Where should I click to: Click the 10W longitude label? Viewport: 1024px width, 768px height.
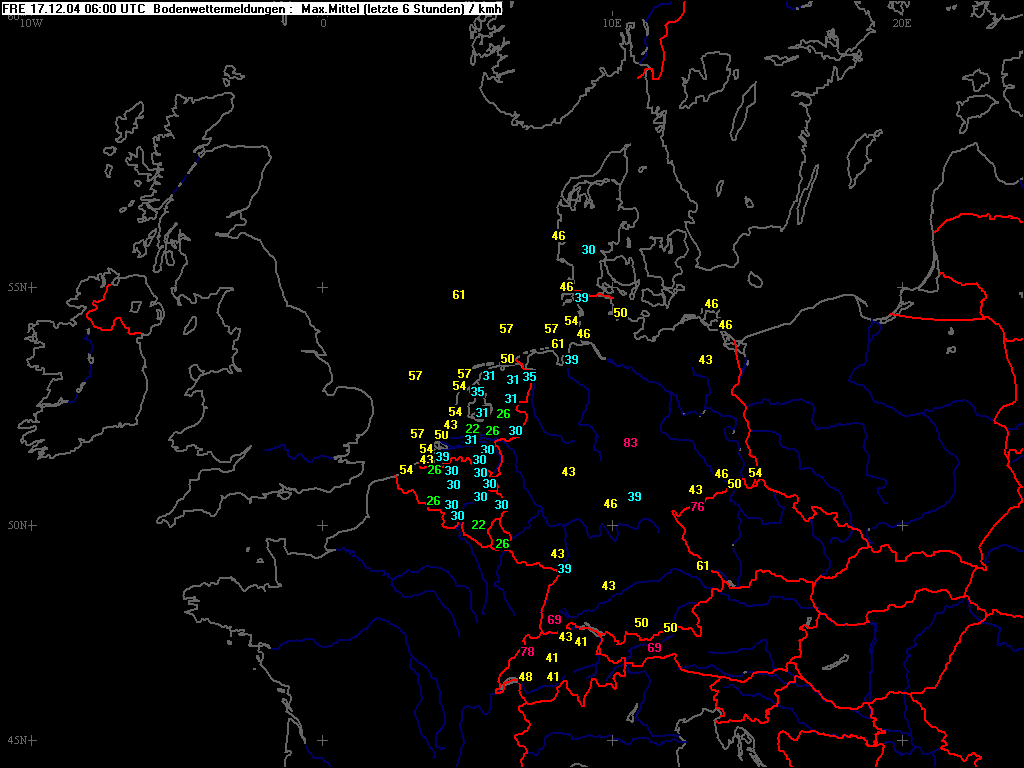(x=31, y=23)
